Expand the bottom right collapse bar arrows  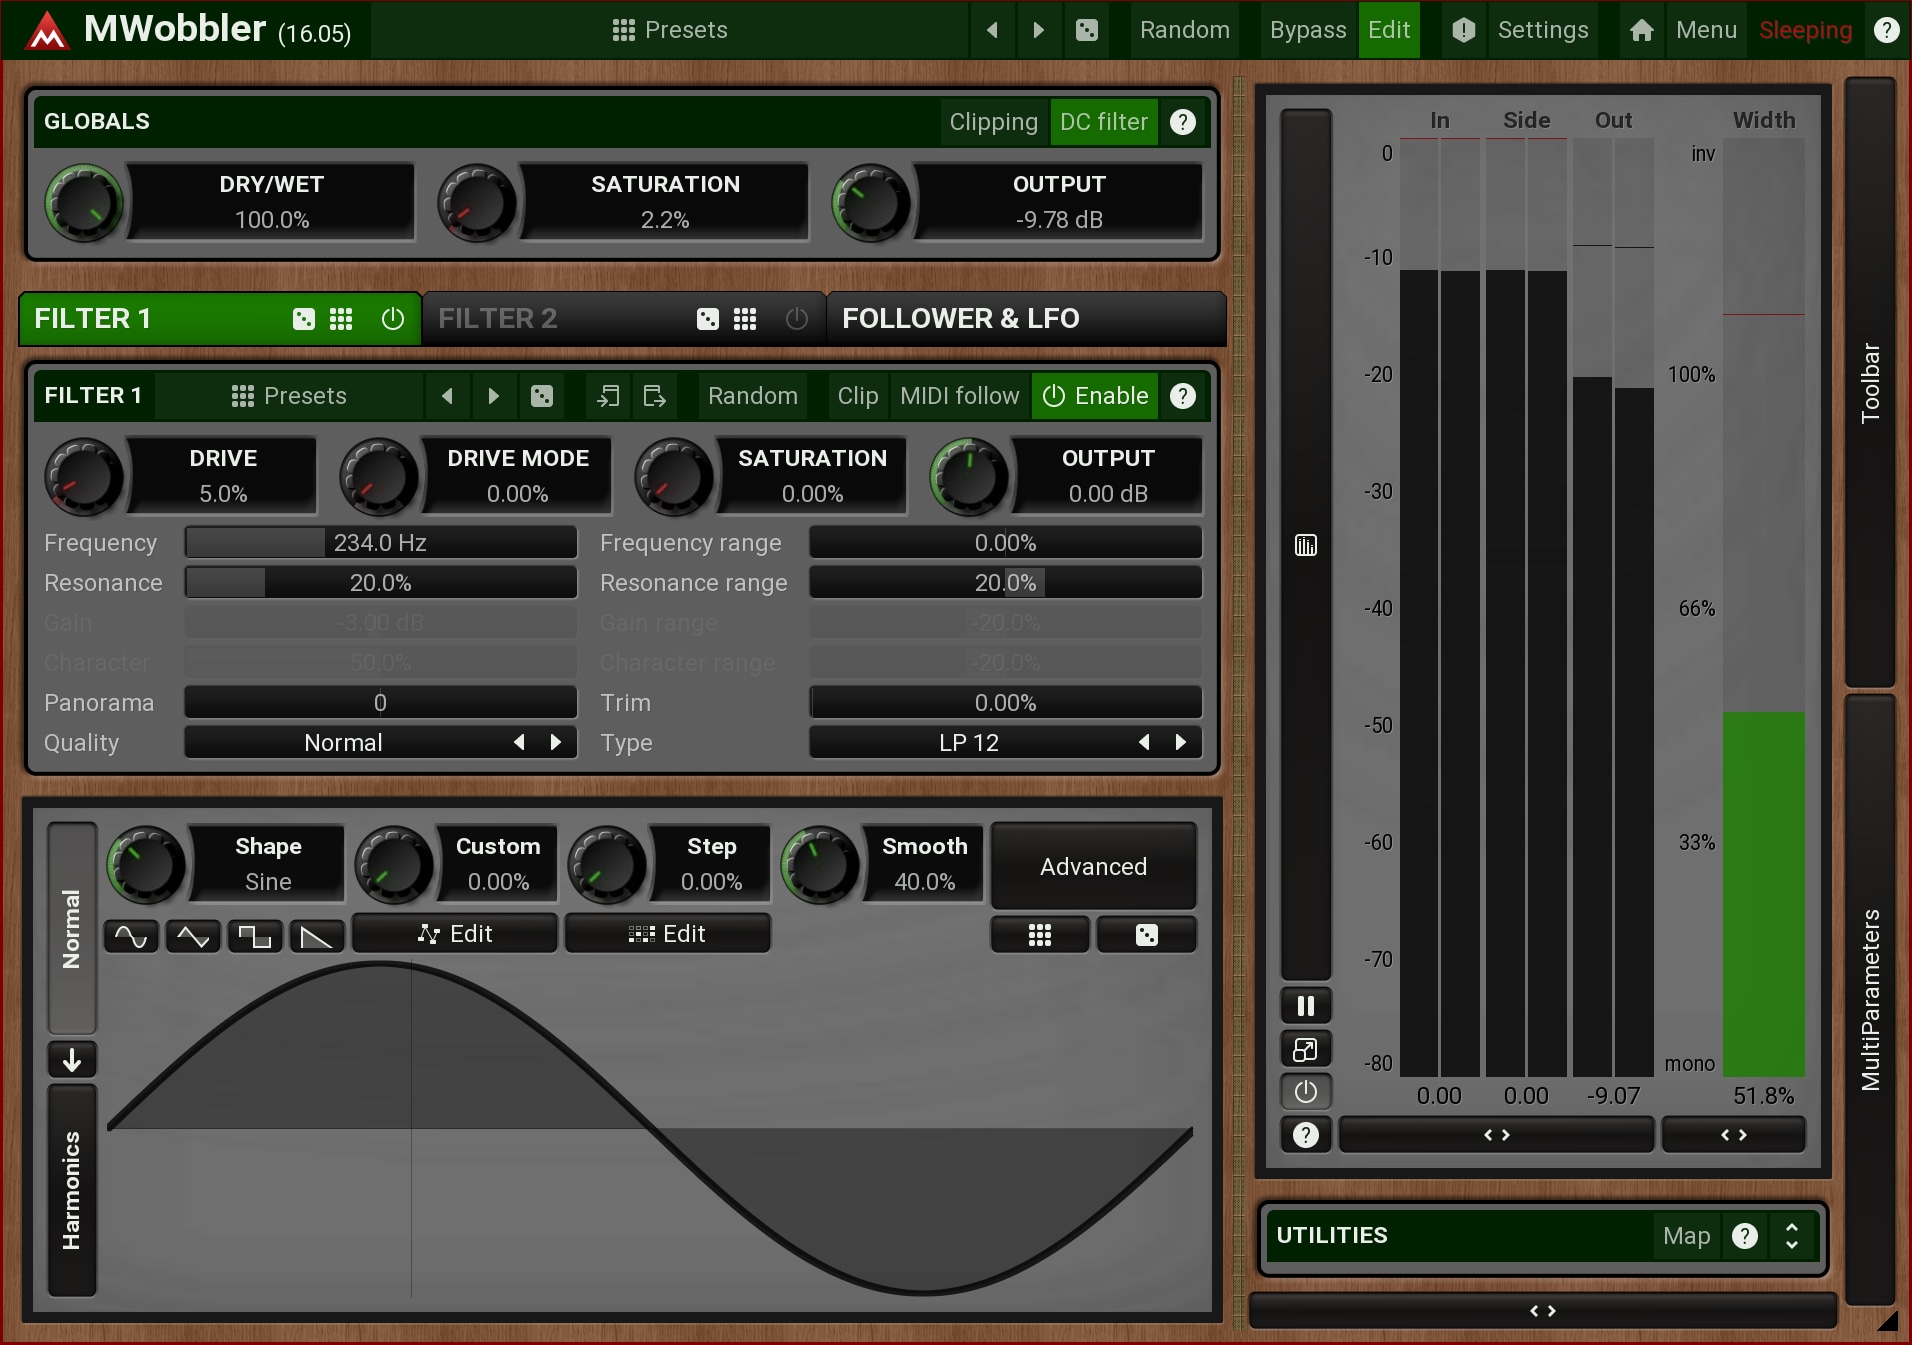(1543, 1311)
